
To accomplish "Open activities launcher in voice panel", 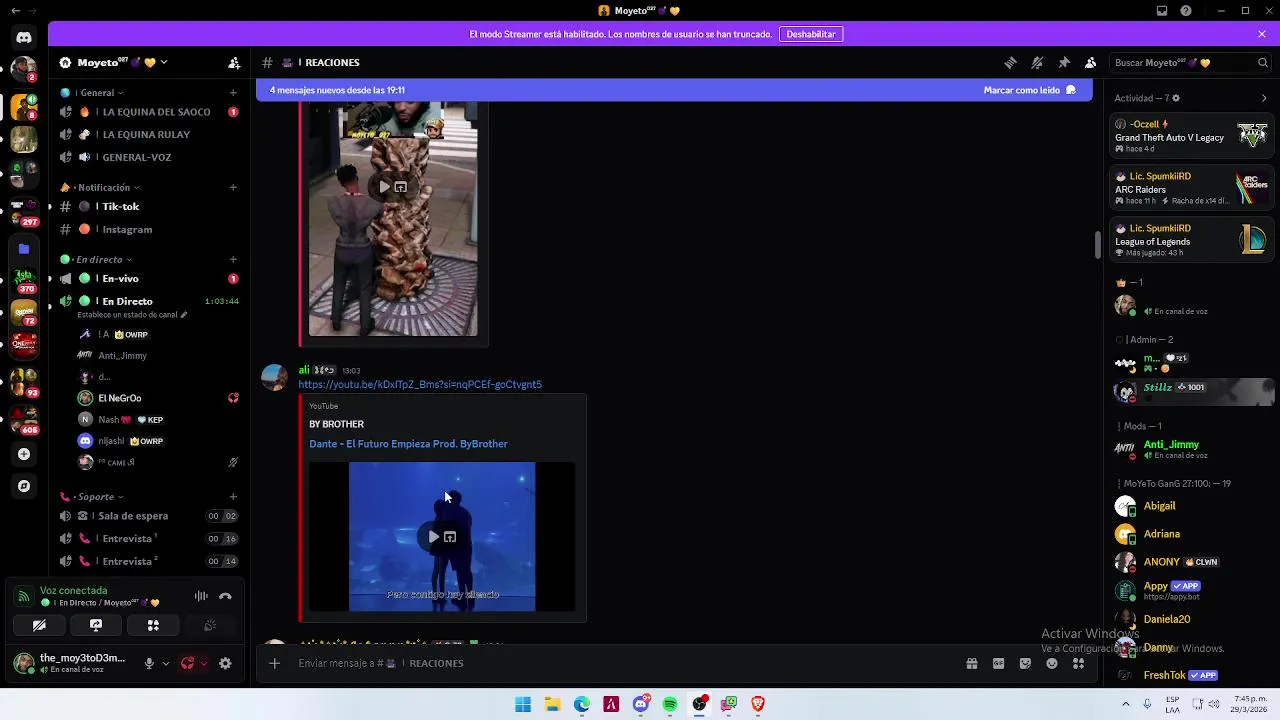I will click(153, 625).
